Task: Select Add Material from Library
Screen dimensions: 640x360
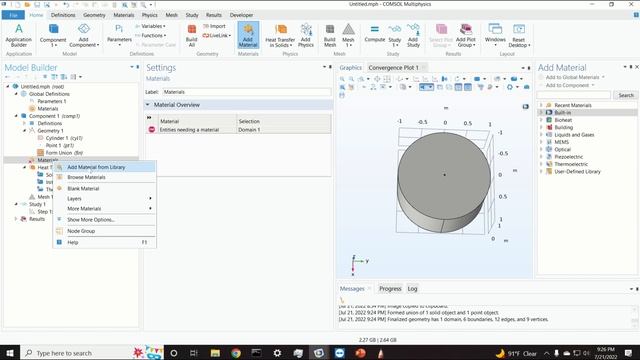Action: tap(104, 167)
